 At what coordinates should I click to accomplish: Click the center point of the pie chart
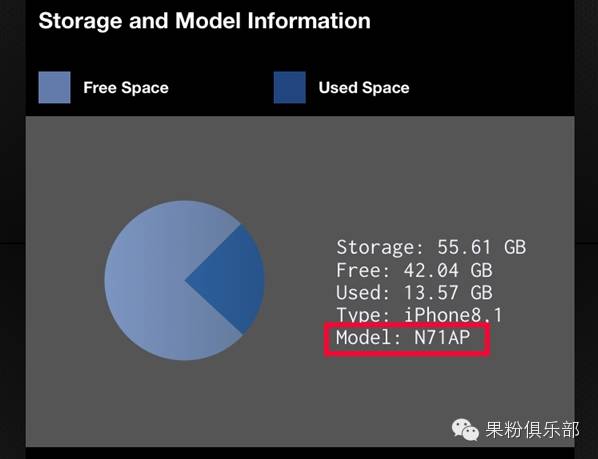(x=185, y=280)
